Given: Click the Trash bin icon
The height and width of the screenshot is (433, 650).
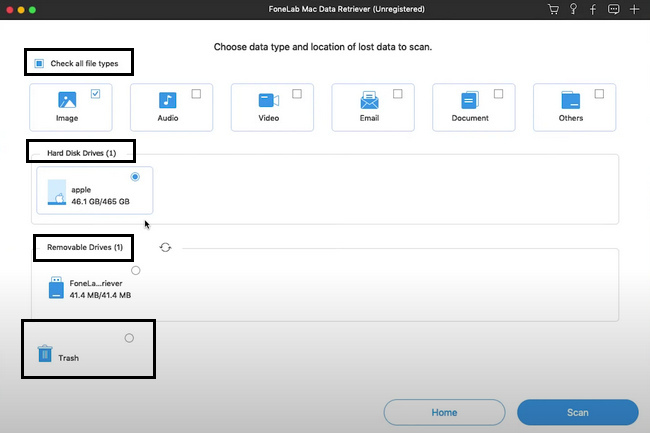Looking at the screenshot, I should point(45,353).
